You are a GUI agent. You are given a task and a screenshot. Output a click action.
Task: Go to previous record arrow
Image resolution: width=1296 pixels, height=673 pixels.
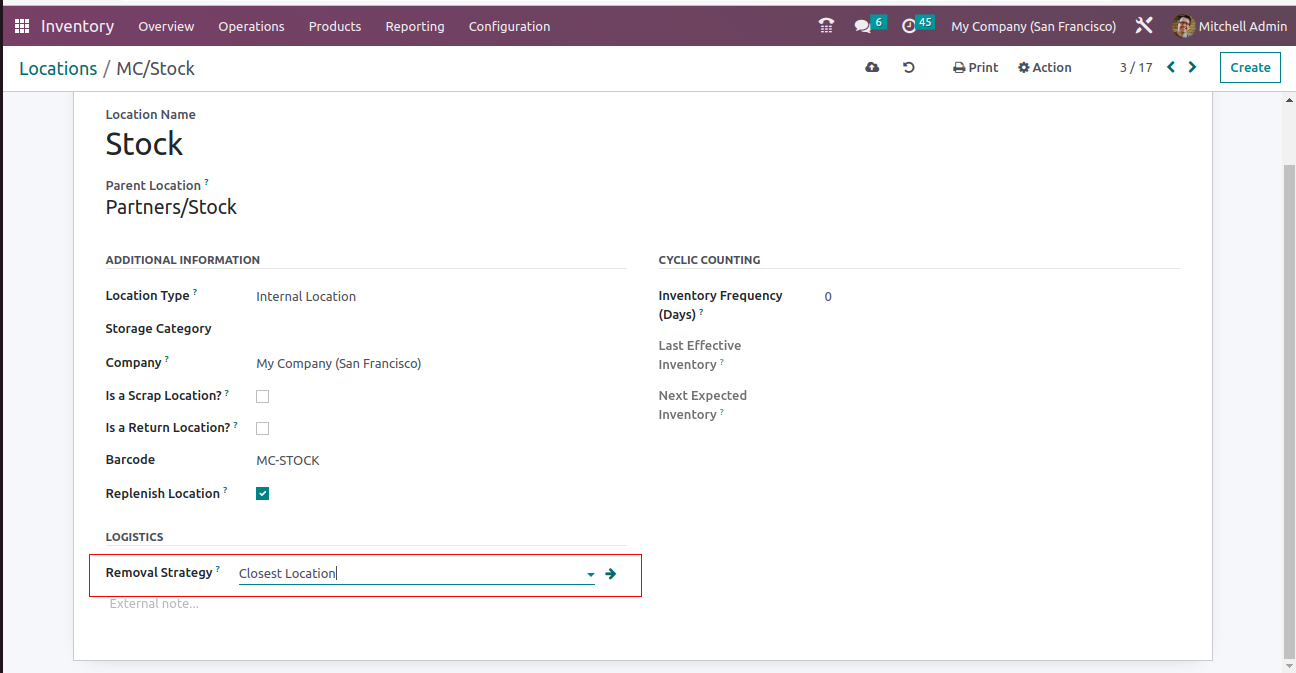point(1171,67)
